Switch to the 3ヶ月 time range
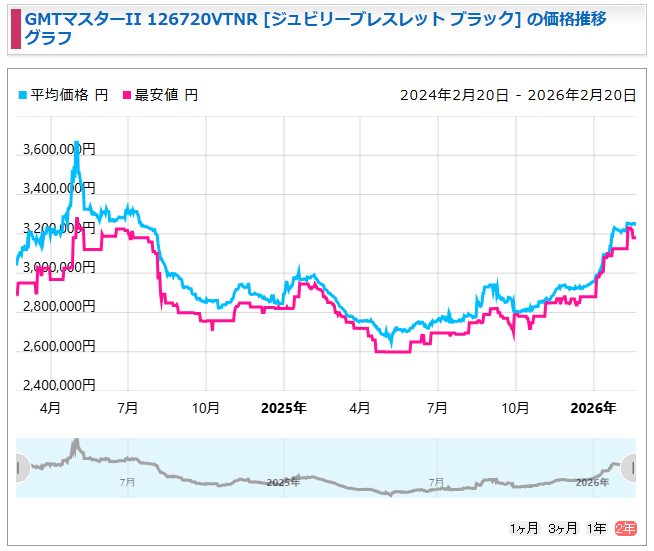This screenshot has height=551, width=654. click(x=562, y=528)
